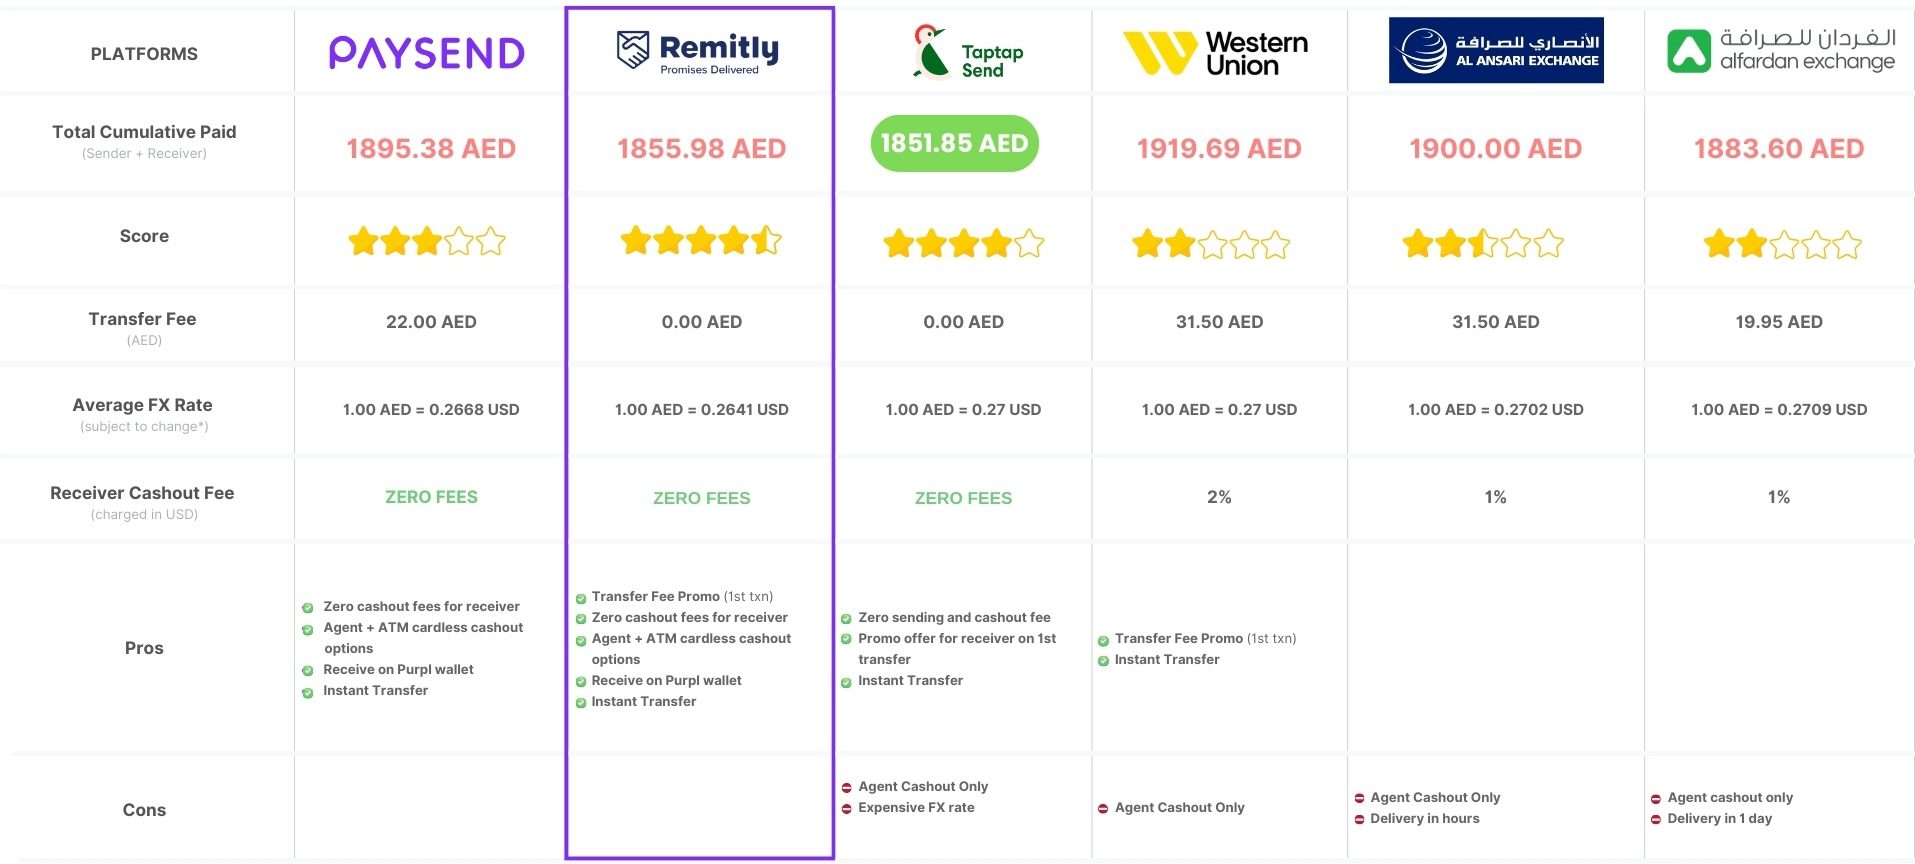
Task: Click the Taptap Send bird logo
Action: click(930, 52)
